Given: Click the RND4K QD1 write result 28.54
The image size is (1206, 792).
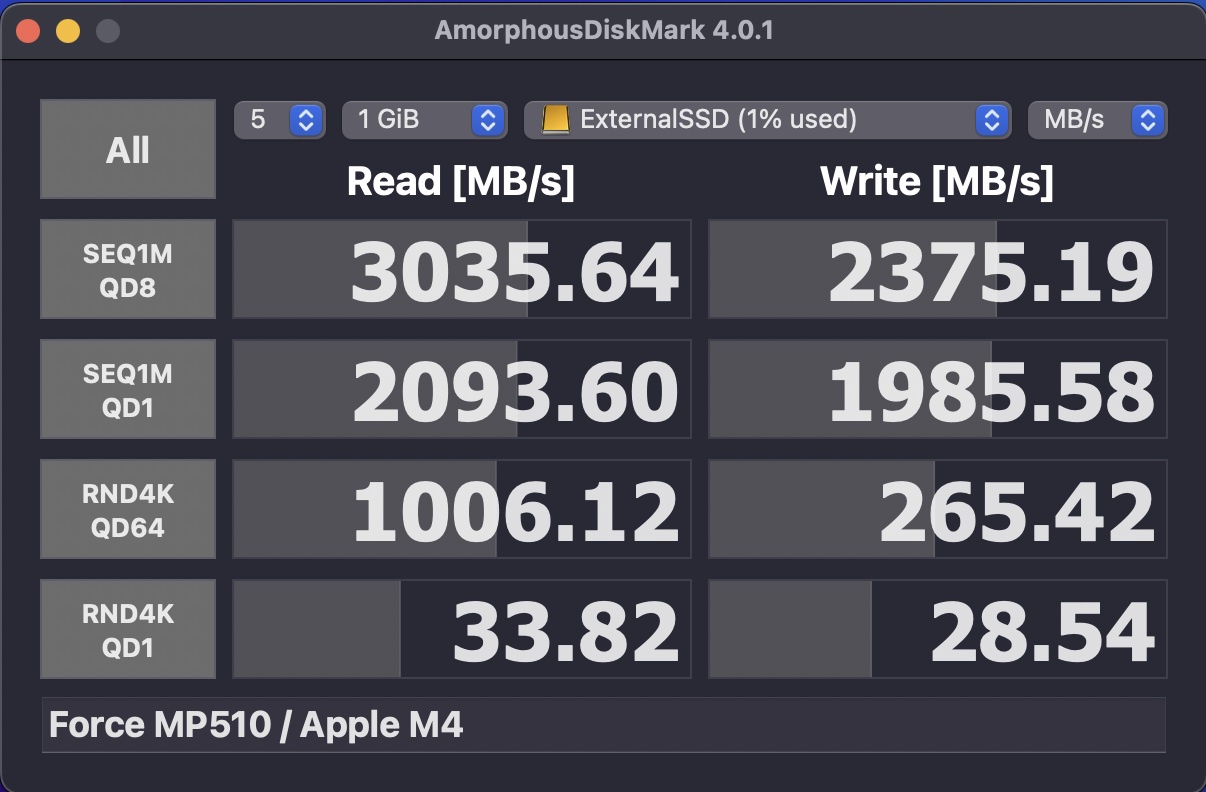Looking at the screenshot, I should click(x=938, y=630).
